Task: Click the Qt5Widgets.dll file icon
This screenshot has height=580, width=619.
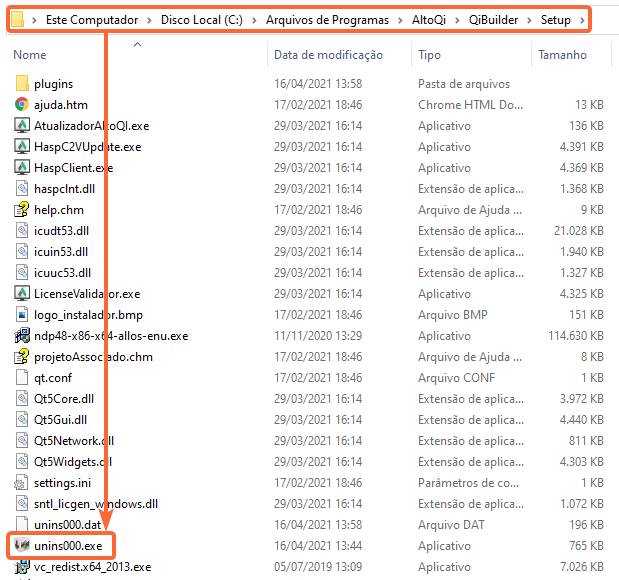Action: tap(22, 462)
